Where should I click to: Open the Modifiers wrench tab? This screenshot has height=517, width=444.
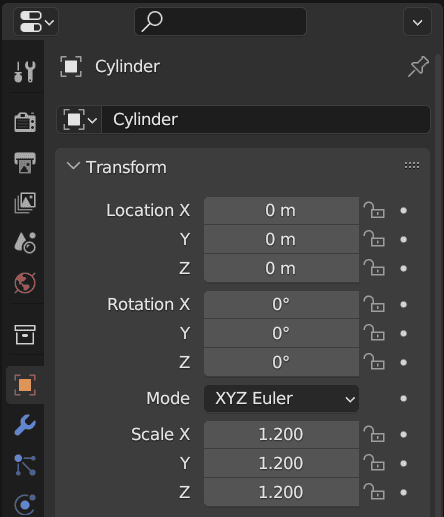pos(25,425)
